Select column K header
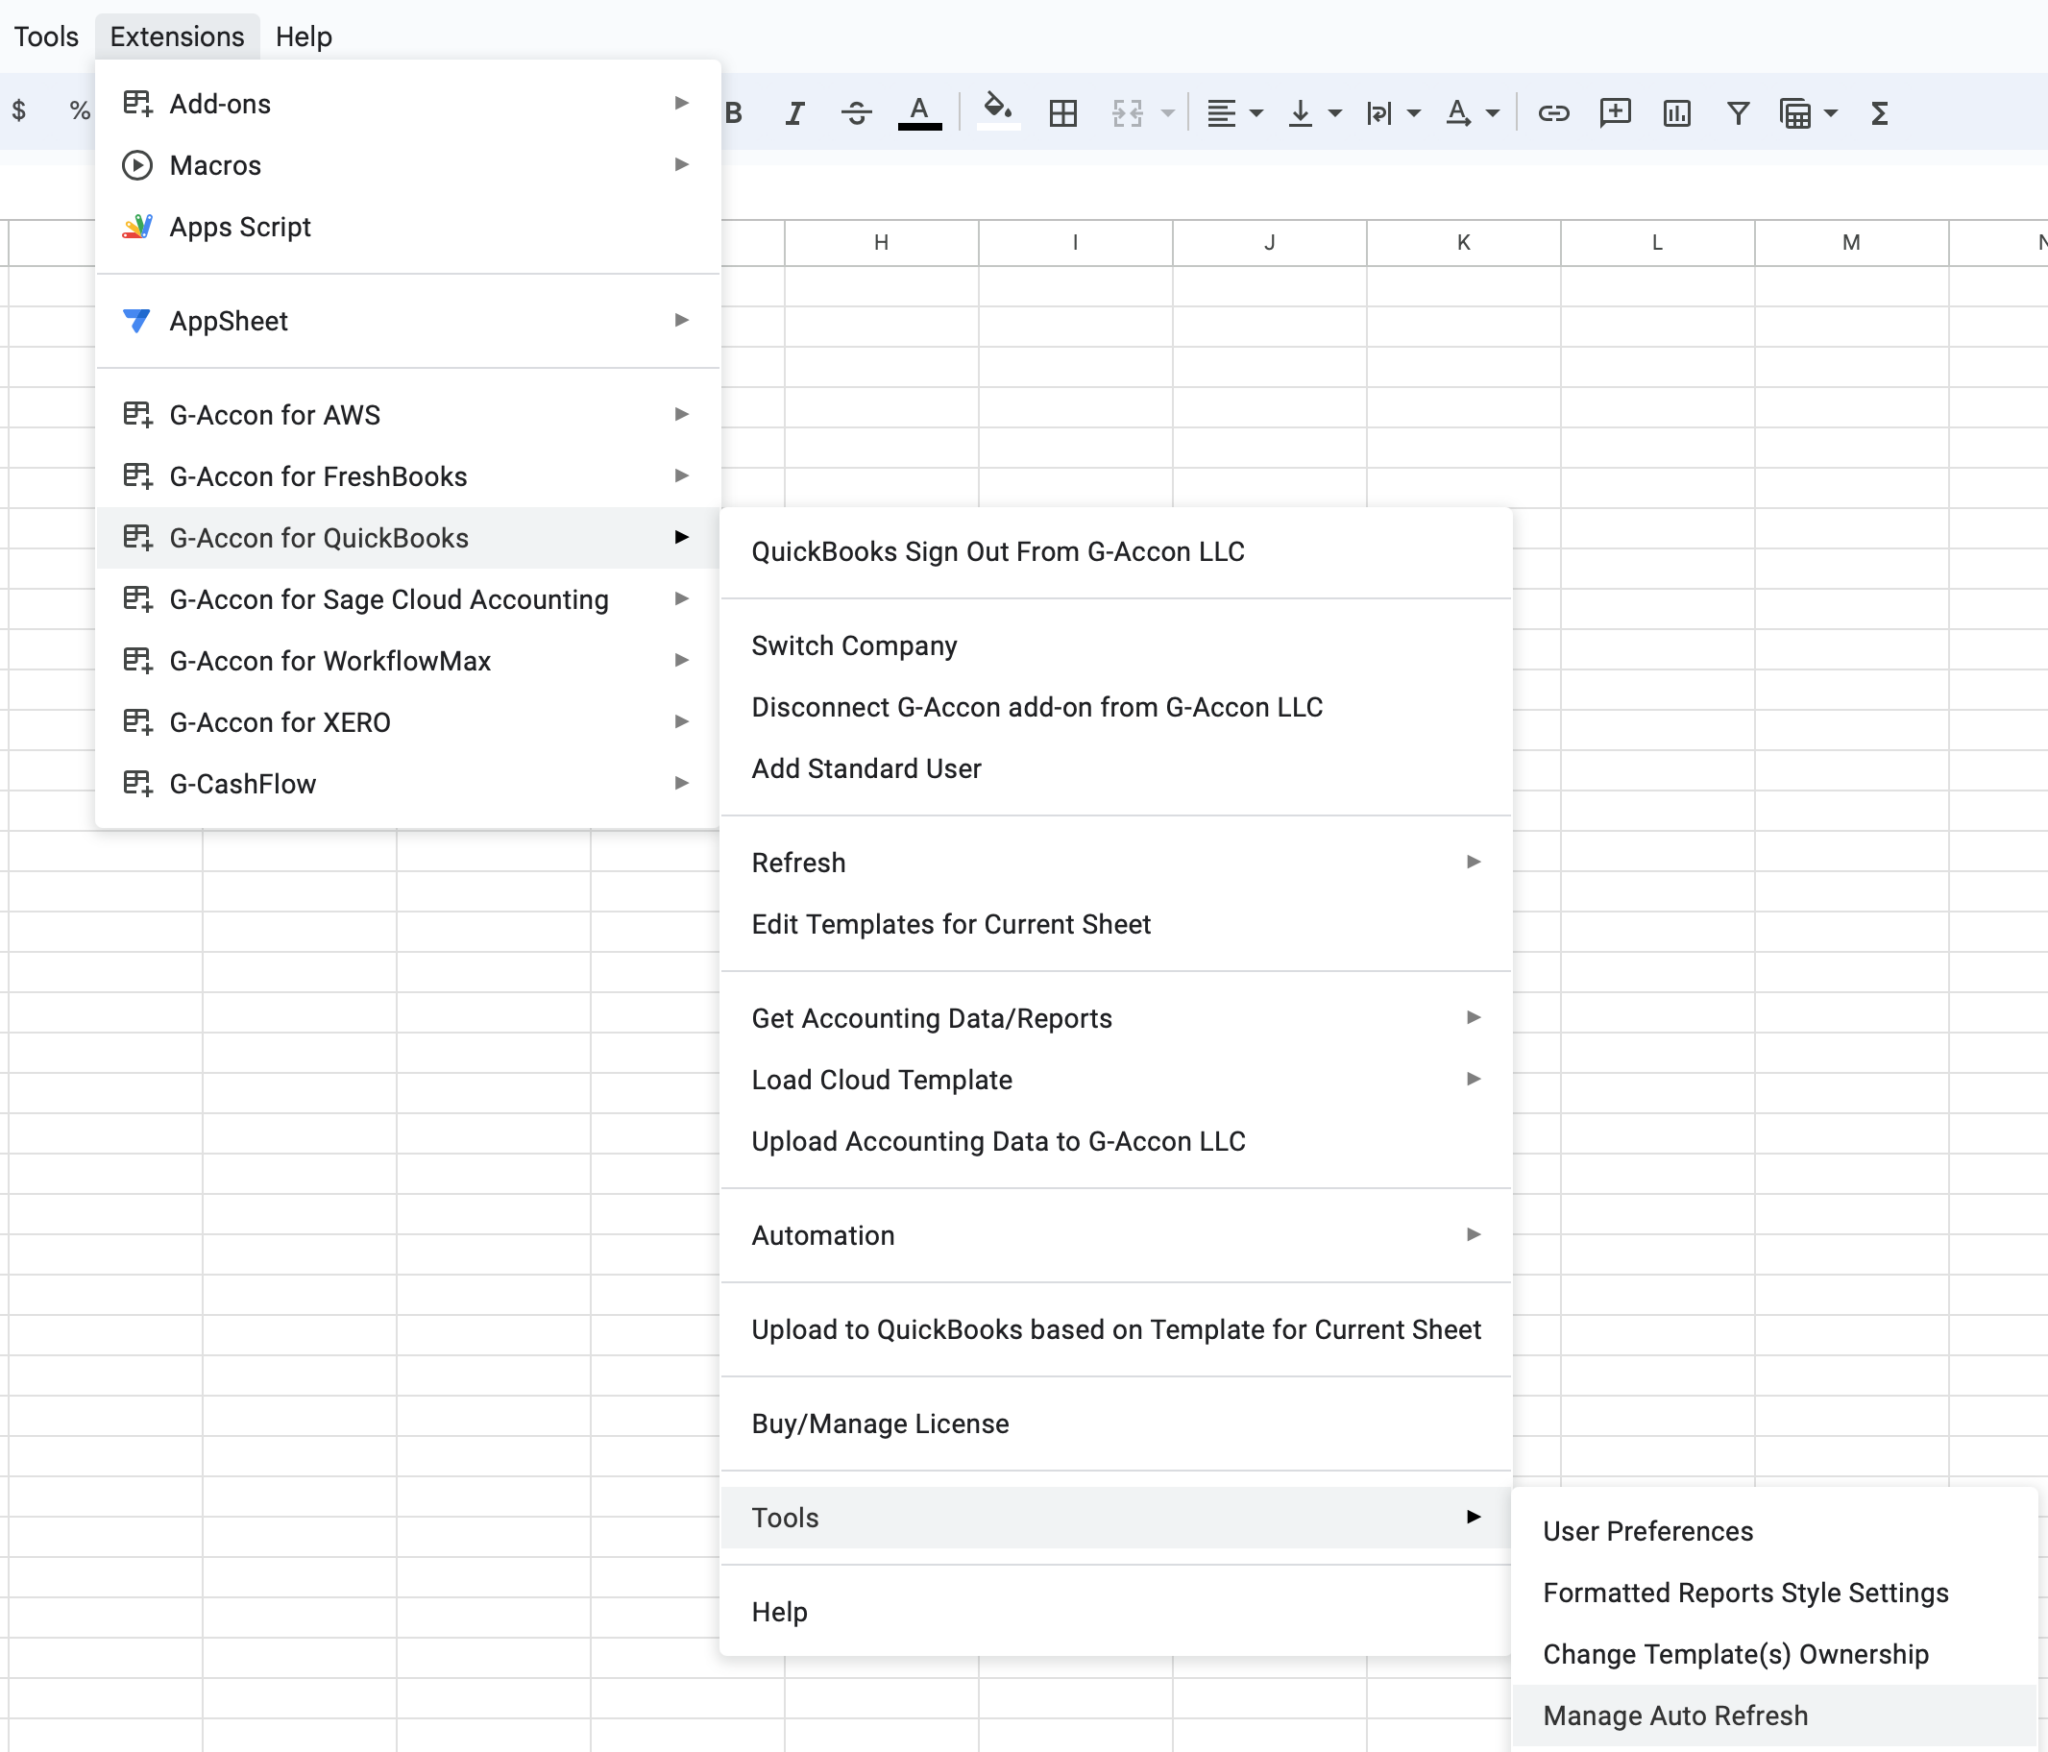The height and width of the screenshot is (1752, 2048). click(1463, 243)
